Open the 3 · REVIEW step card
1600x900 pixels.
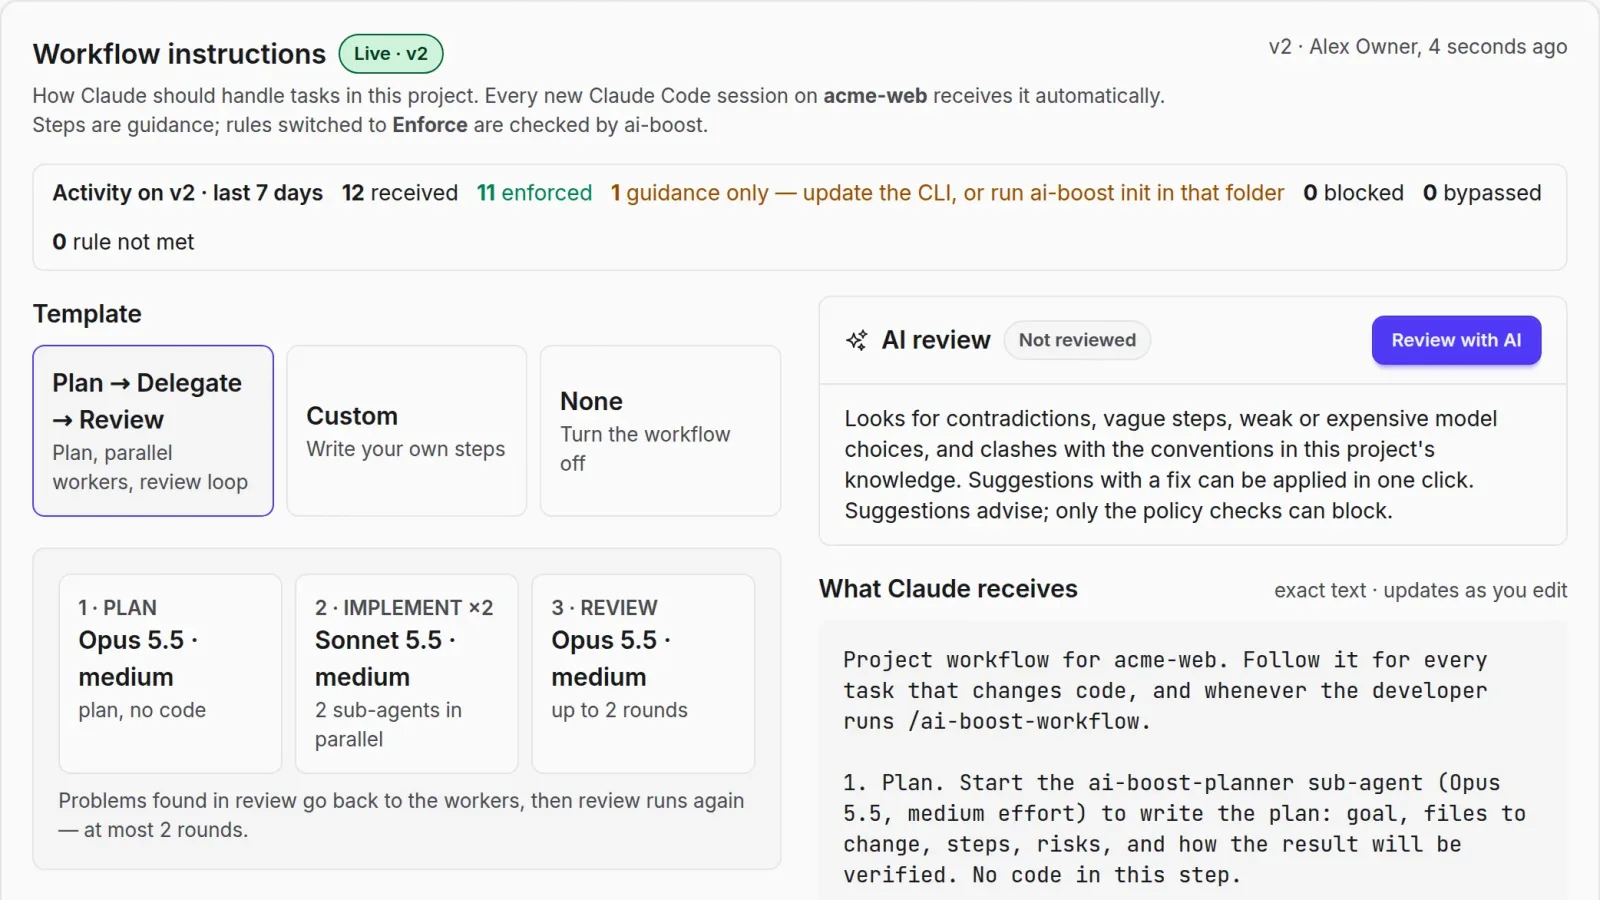click(x=643, y=673)
